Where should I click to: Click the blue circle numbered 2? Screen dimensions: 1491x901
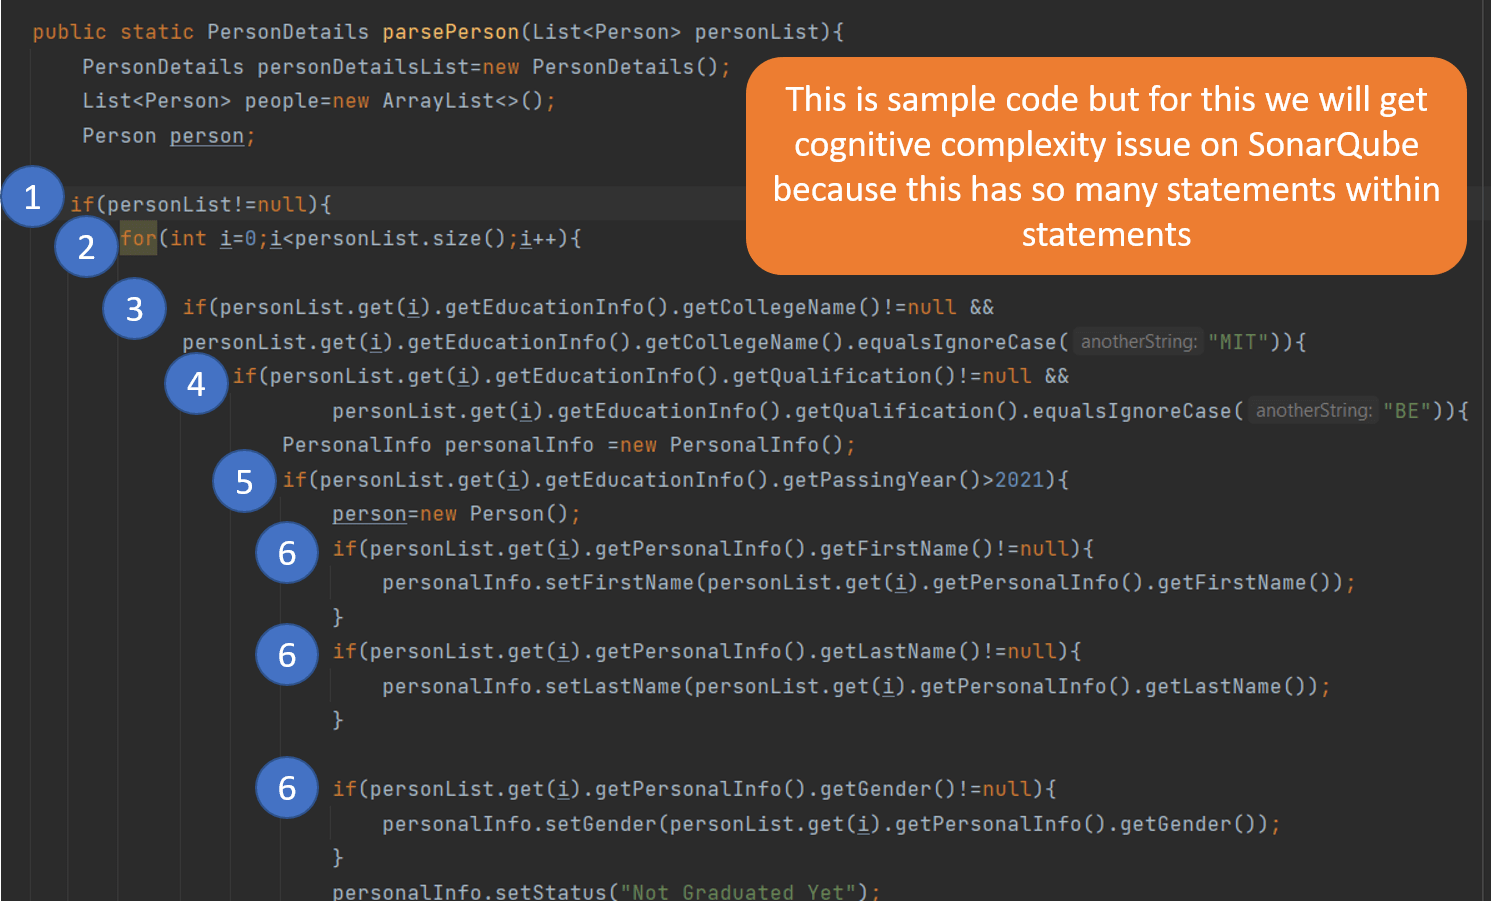(x=87, y=246)
